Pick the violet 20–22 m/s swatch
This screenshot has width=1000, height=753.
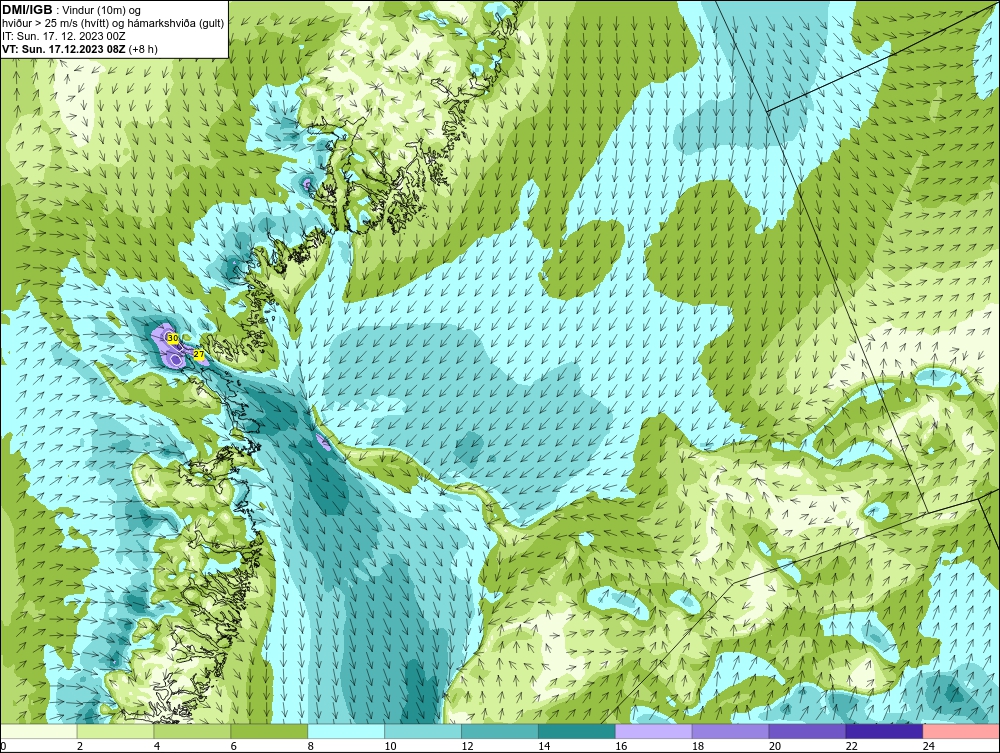(807, 731)
